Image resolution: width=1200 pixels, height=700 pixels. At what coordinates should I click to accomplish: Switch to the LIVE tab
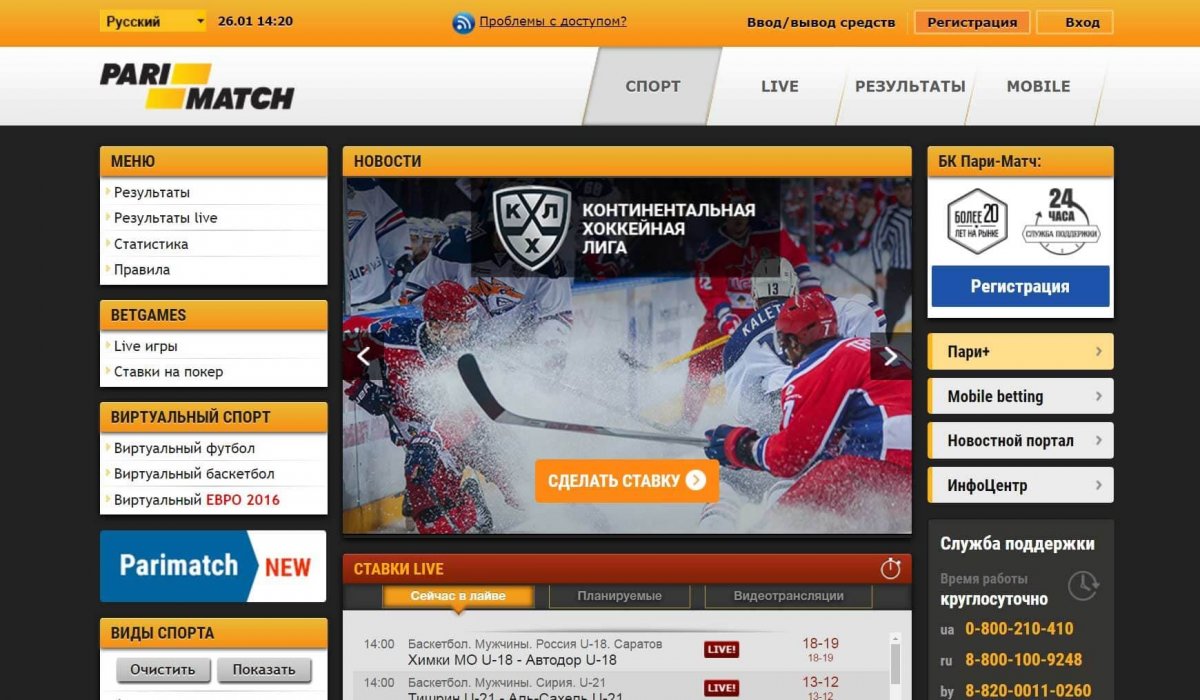779,86
